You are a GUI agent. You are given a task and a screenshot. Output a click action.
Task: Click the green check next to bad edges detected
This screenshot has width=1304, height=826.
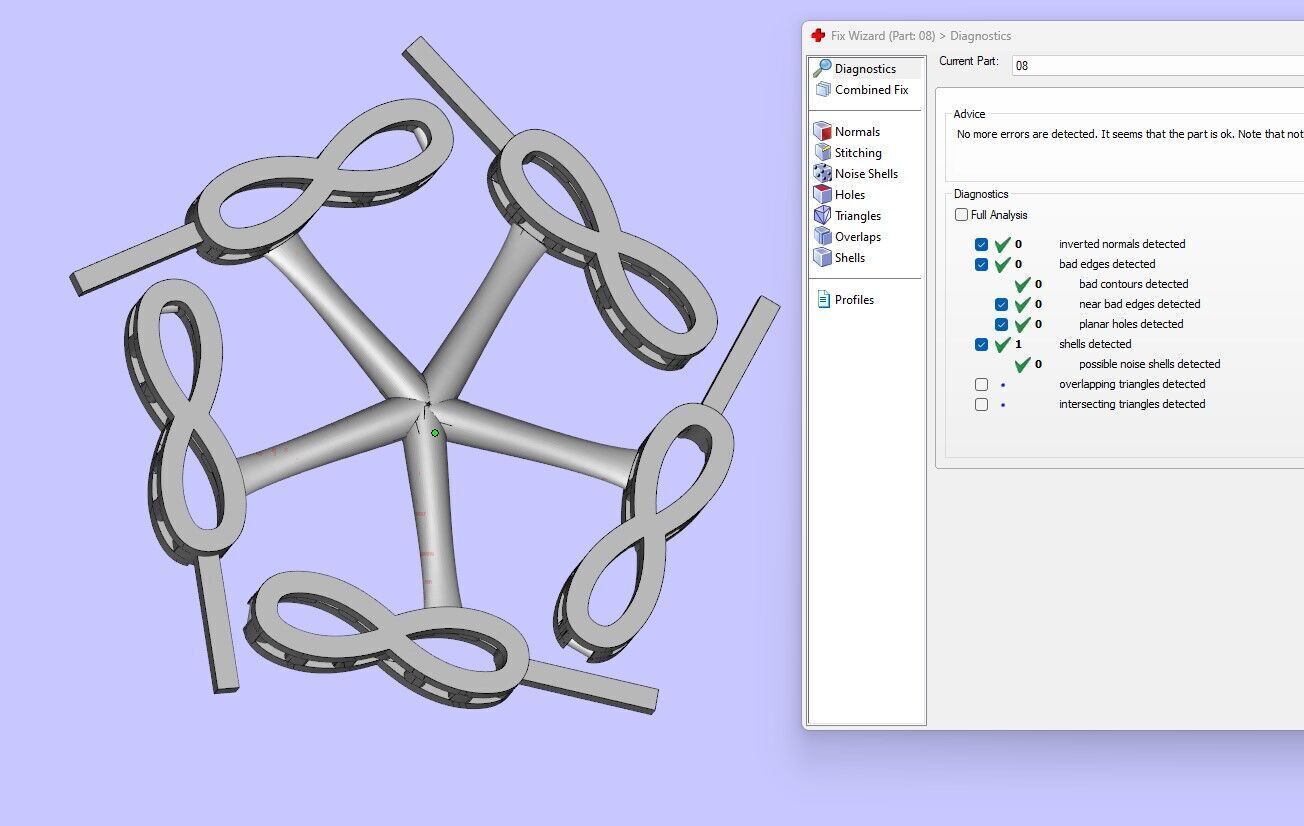click(x=1003, y=264)
